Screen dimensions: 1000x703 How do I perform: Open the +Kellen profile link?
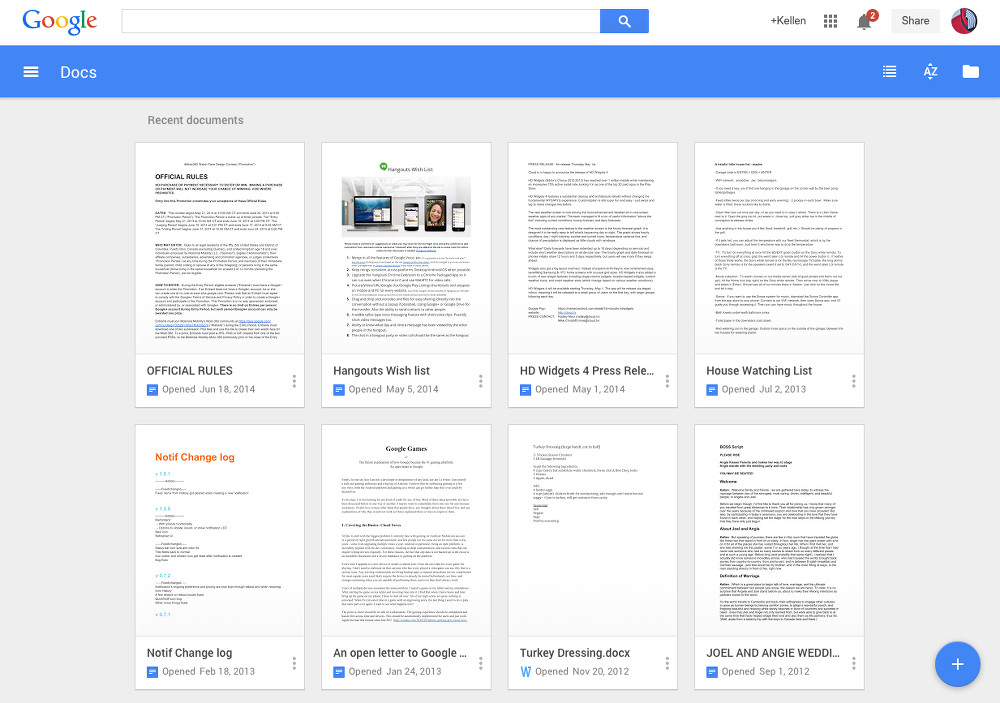coord(788,21)
